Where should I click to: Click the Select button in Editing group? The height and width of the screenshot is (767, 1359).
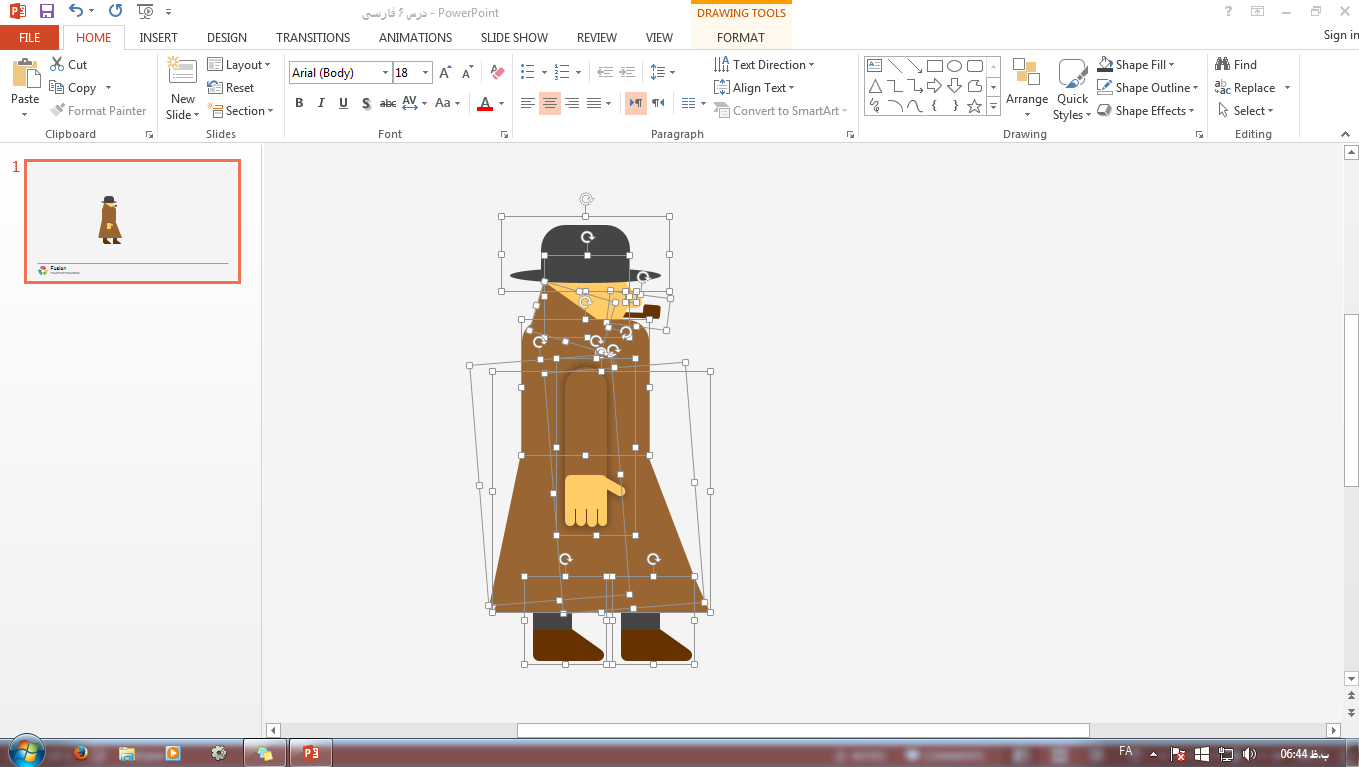click(1245, 111)
